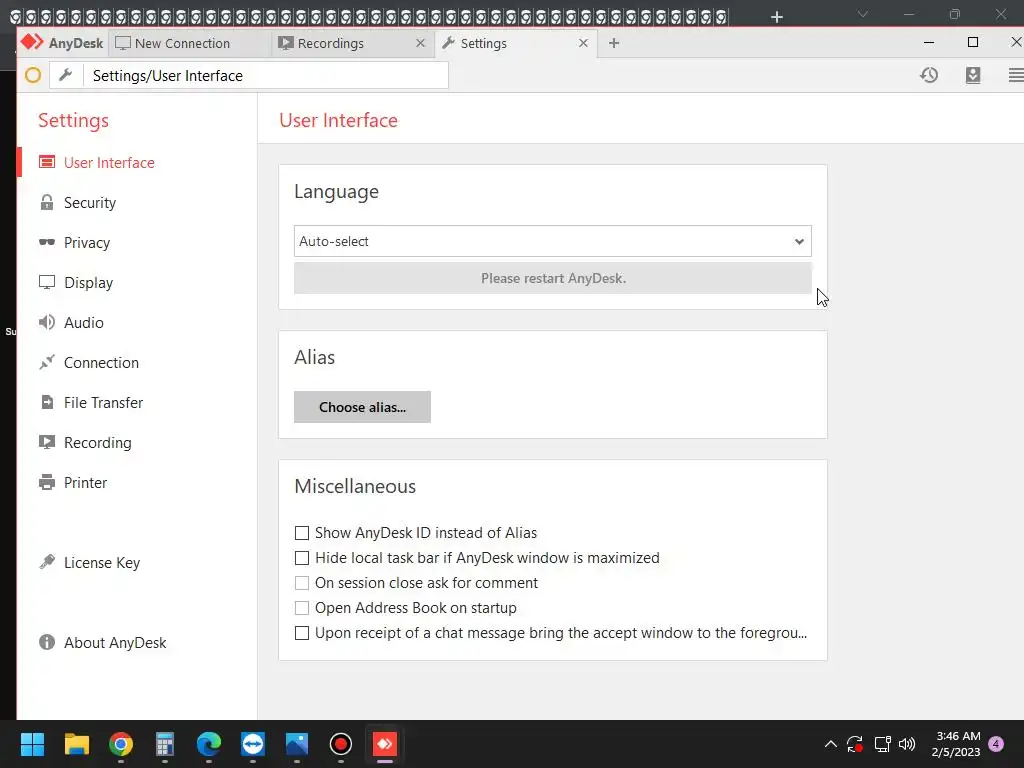Image resolution: width=1024 pixels, height=768 pixels.
Task: Click the wrench icon beside address bar
Action: (x=65, y=75)
